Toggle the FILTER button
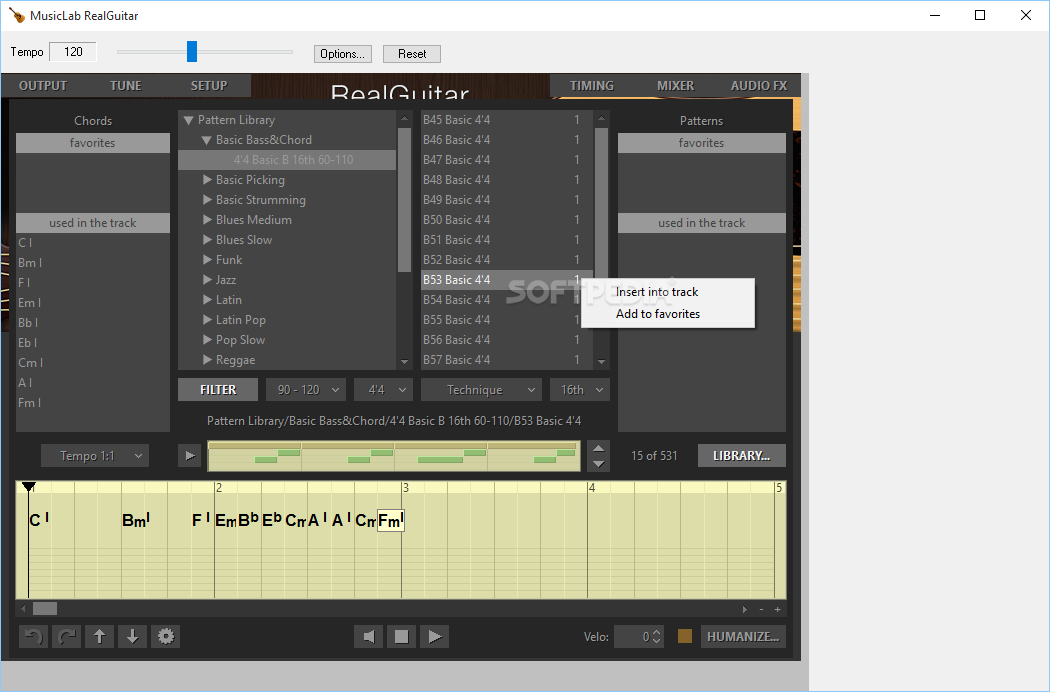This screenshot has height=692, width=1050. [x=218, y=390]
